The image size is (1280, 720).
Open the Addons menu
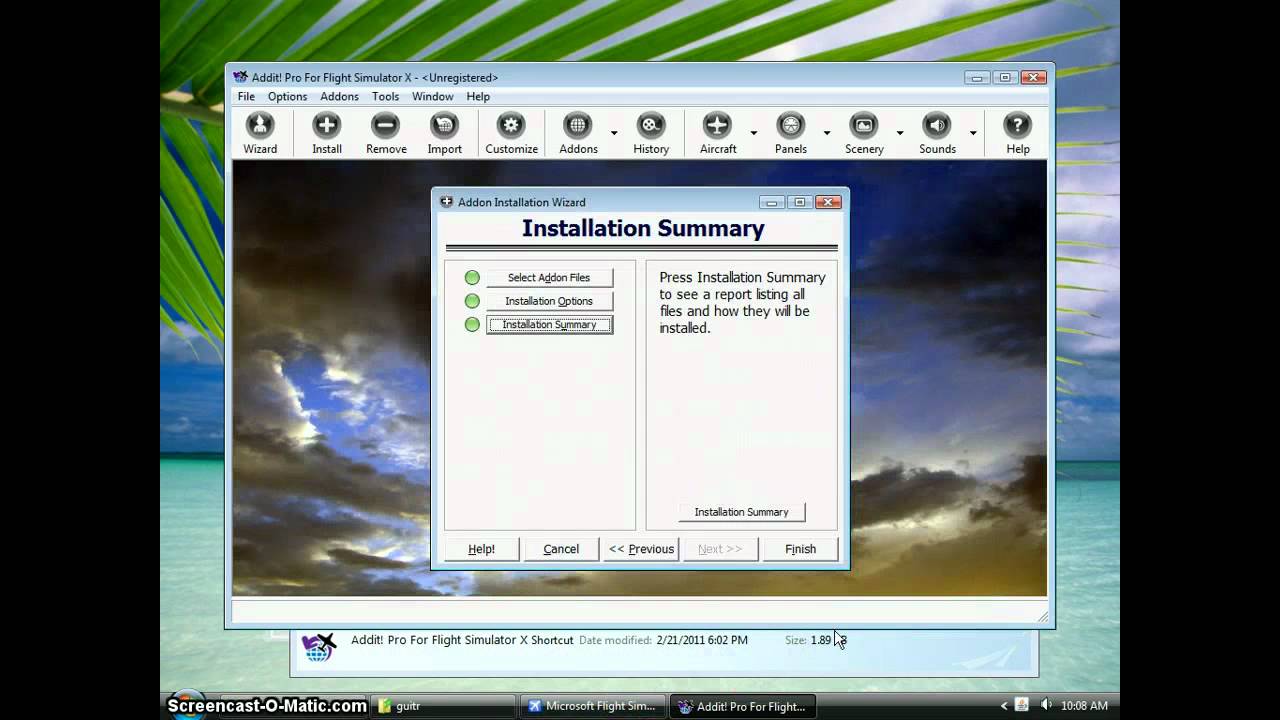(339, 97)
